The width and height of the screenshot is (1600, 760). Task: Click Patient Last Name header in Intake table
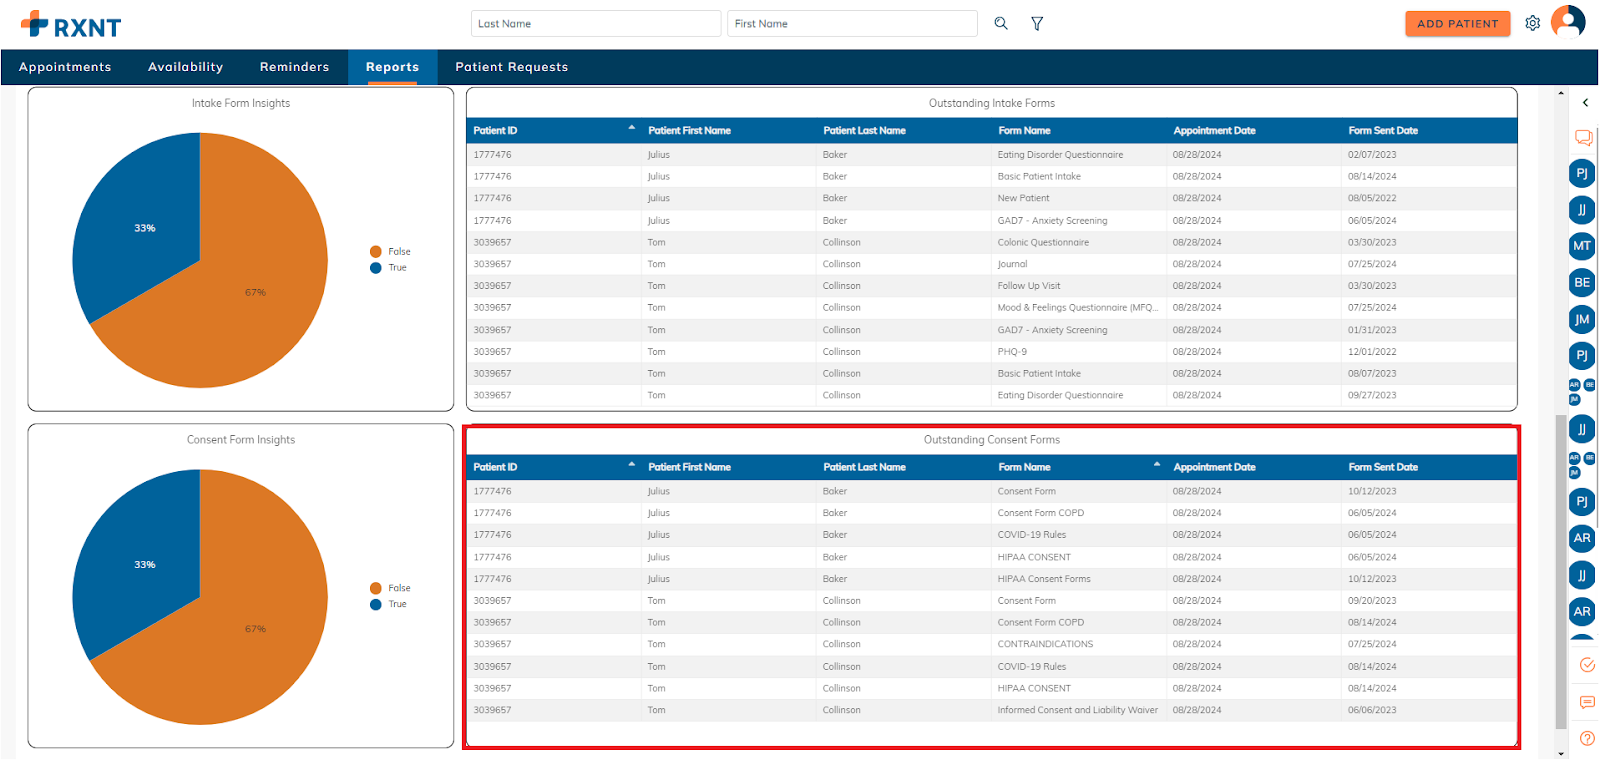(x=864, y=131)
